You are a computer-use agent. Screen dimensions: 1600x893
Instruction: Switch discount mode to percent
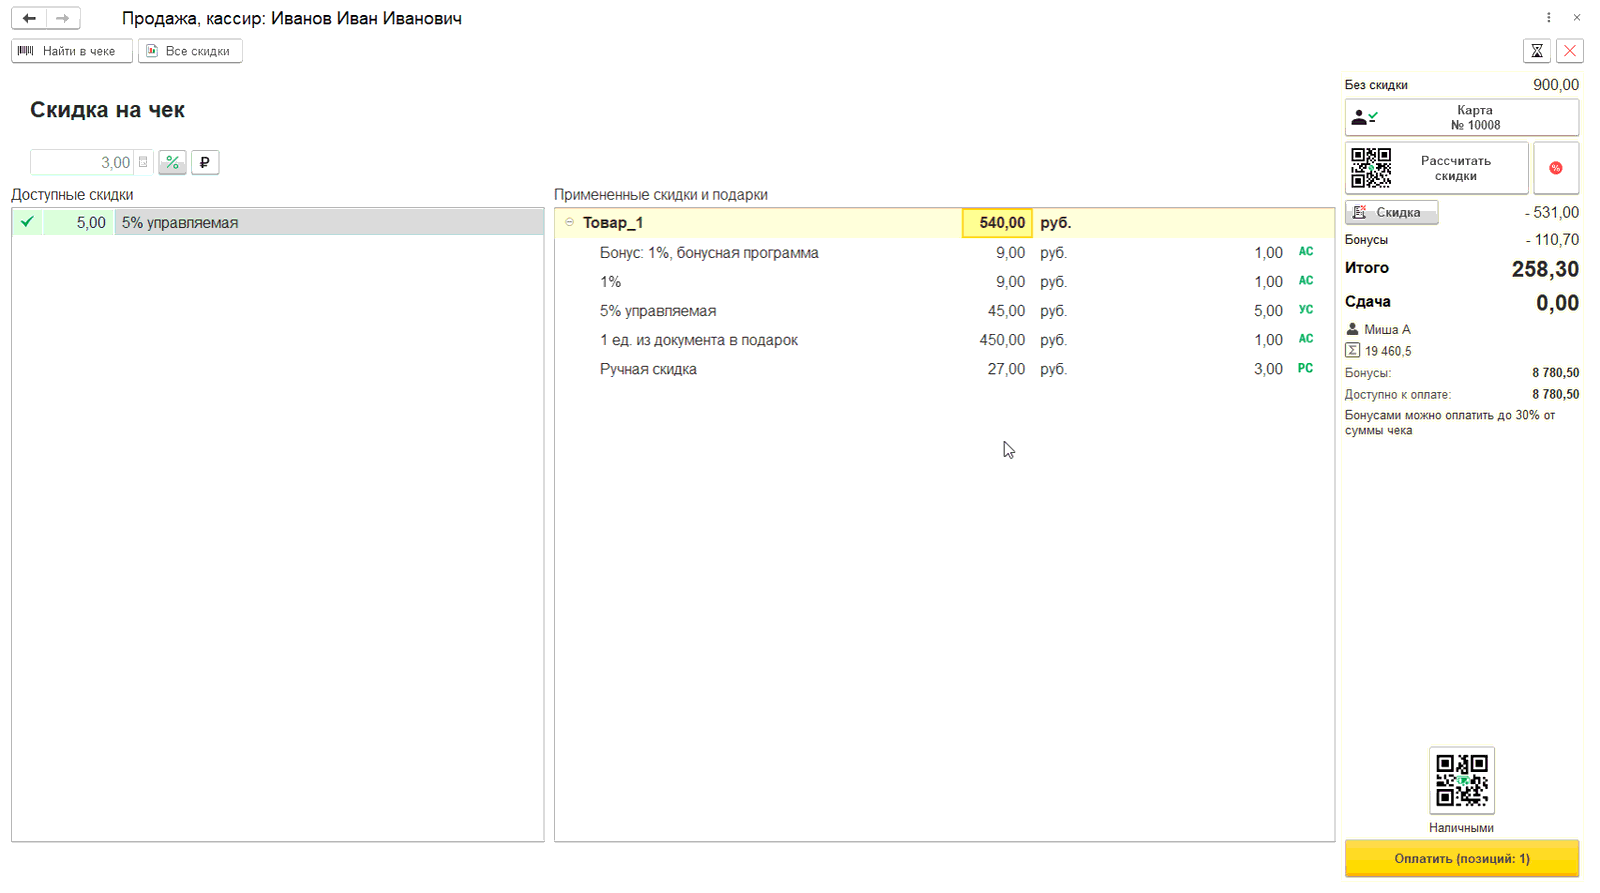click(172, 162)
